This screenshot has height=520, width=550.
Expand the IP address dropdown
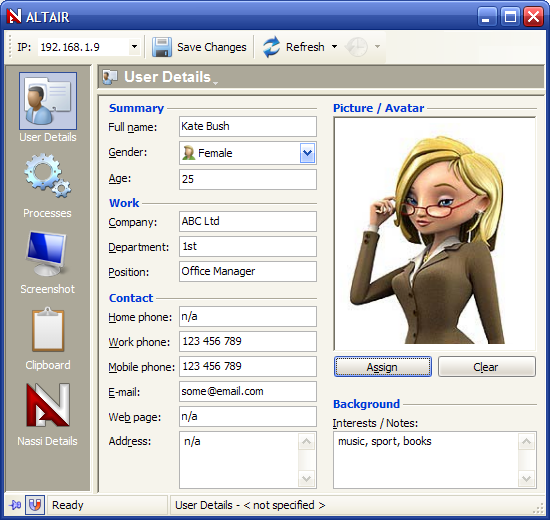tap(134, 47)
